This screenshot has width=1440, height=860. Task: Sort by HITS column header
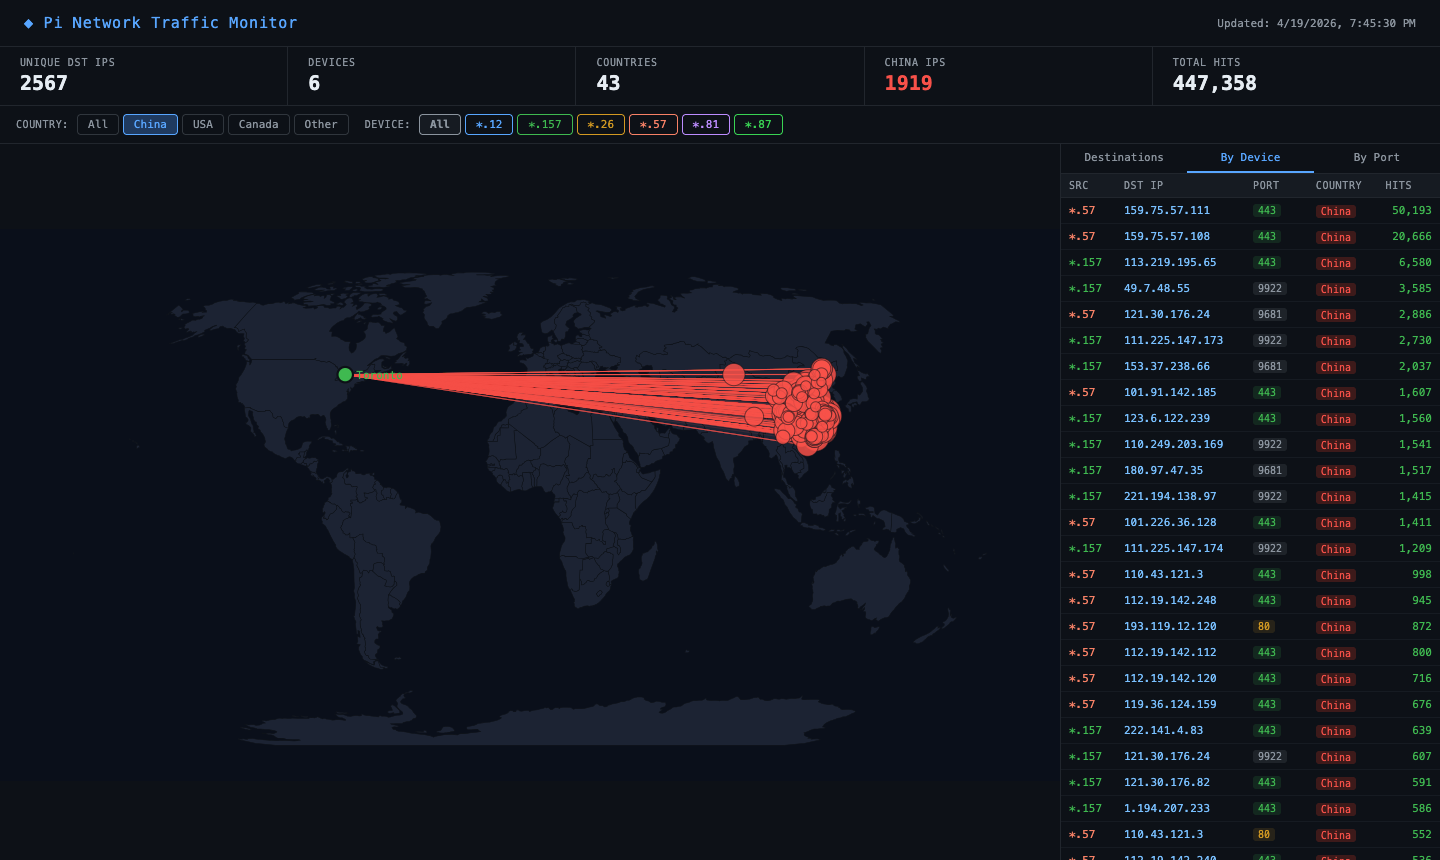tap(1398, 185)
